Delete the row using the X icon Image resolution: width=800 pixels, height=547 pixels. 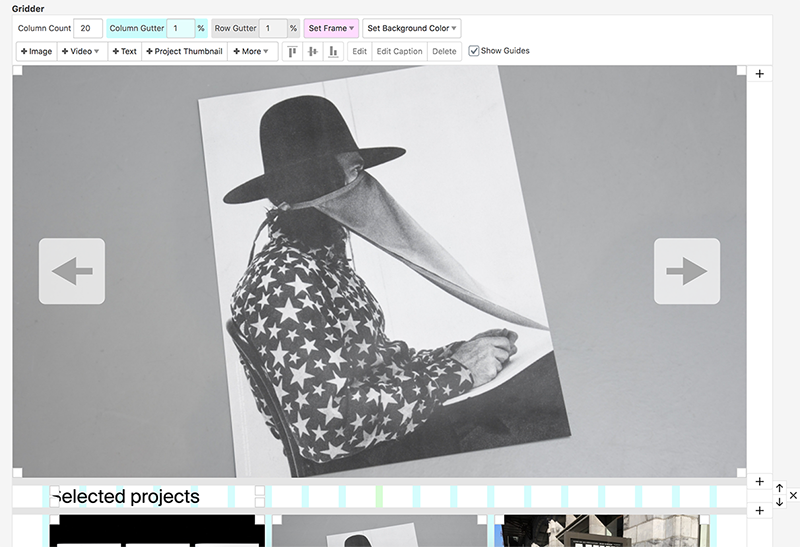click(793, 495)
